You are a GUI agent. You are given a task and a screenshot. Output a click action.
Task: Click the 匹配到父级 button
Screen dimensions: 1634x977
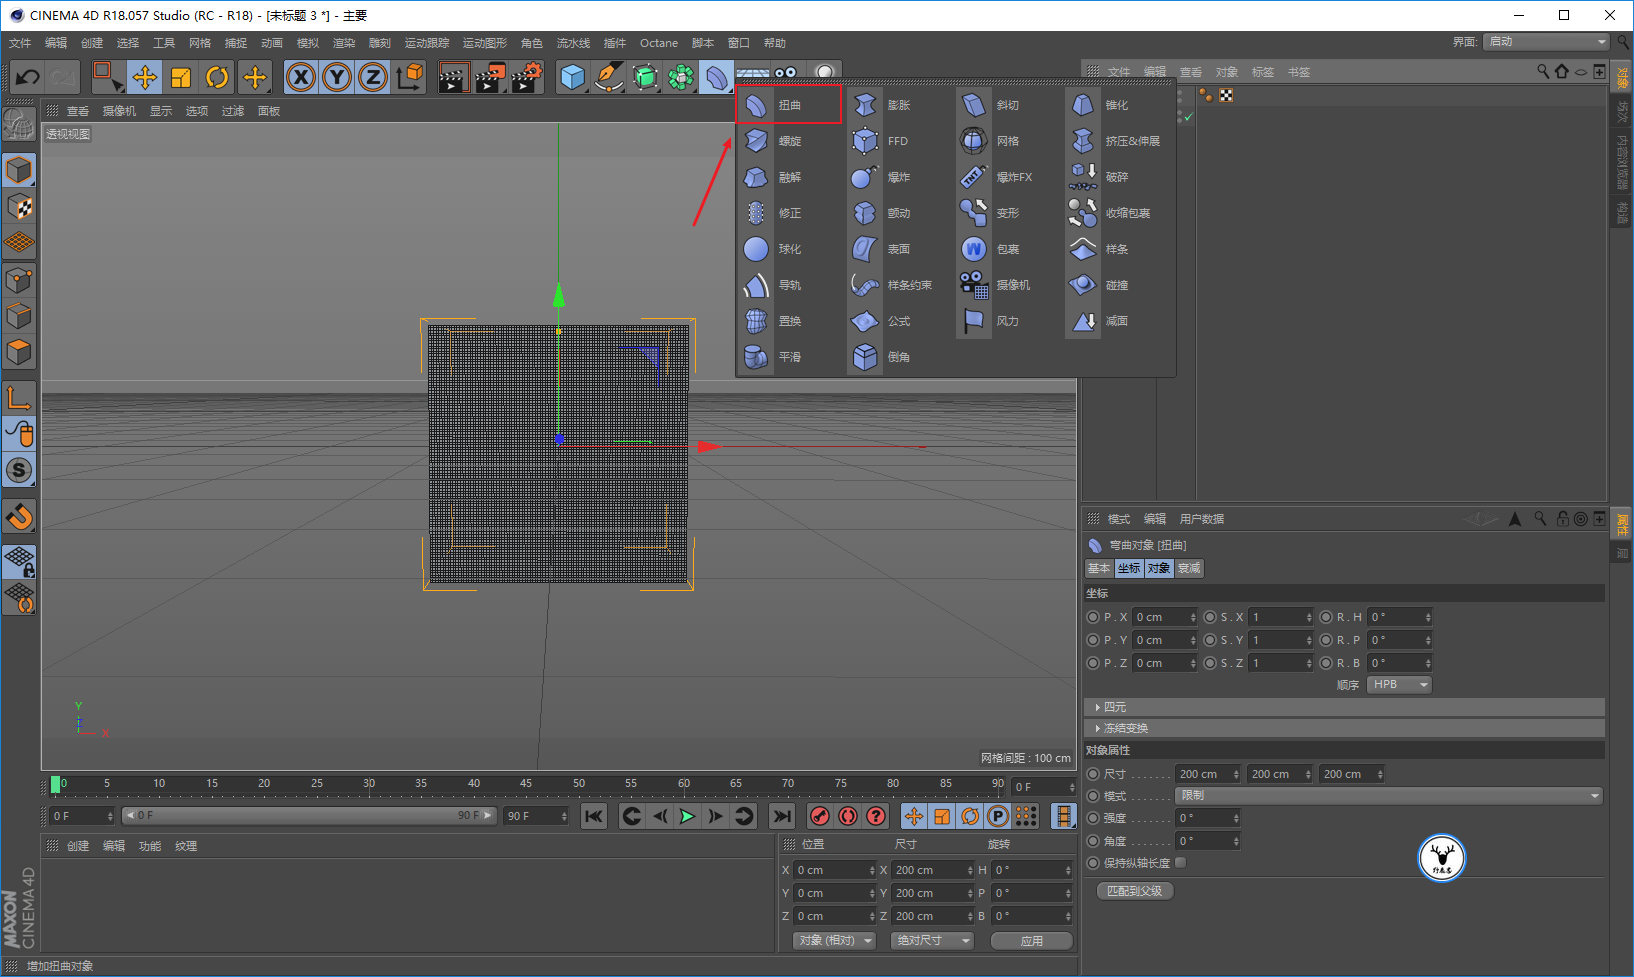point(1135,891)
